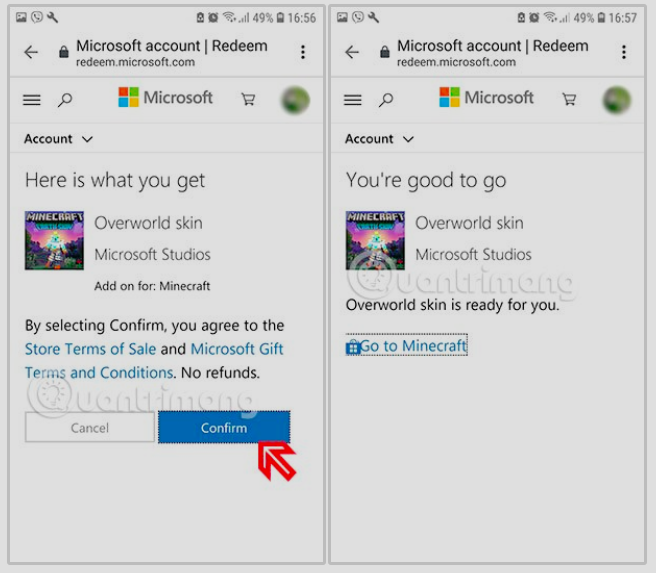Viewport: 656px width, 573px height.
Task: Open the three-dot browser menu on right screen
Action: pos(624,52)
